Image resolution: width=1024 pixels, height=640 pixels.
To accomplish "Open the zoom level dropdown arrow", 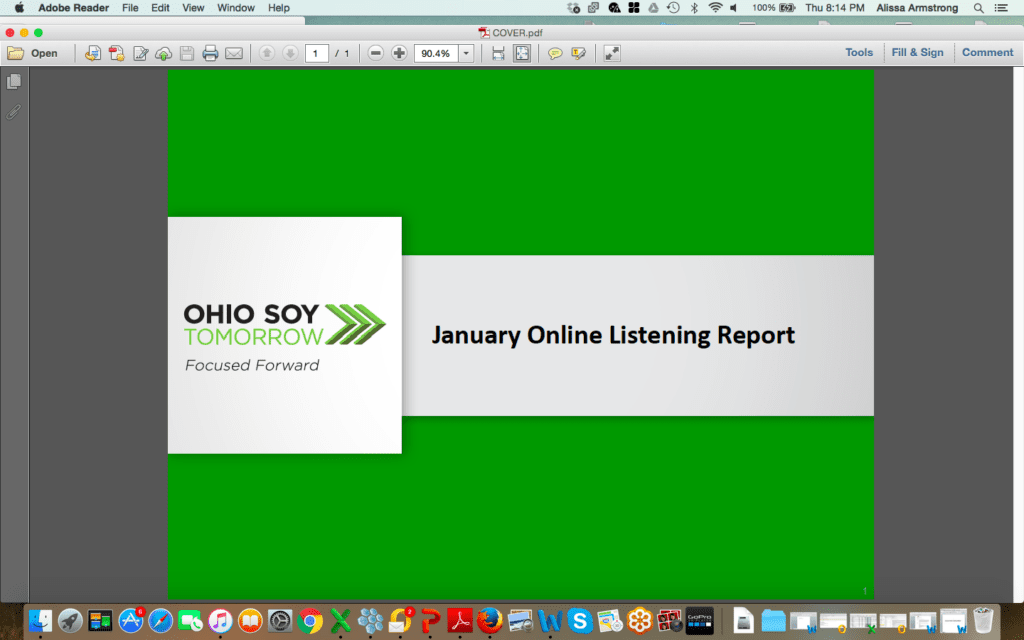I will [x=466, y=54].
